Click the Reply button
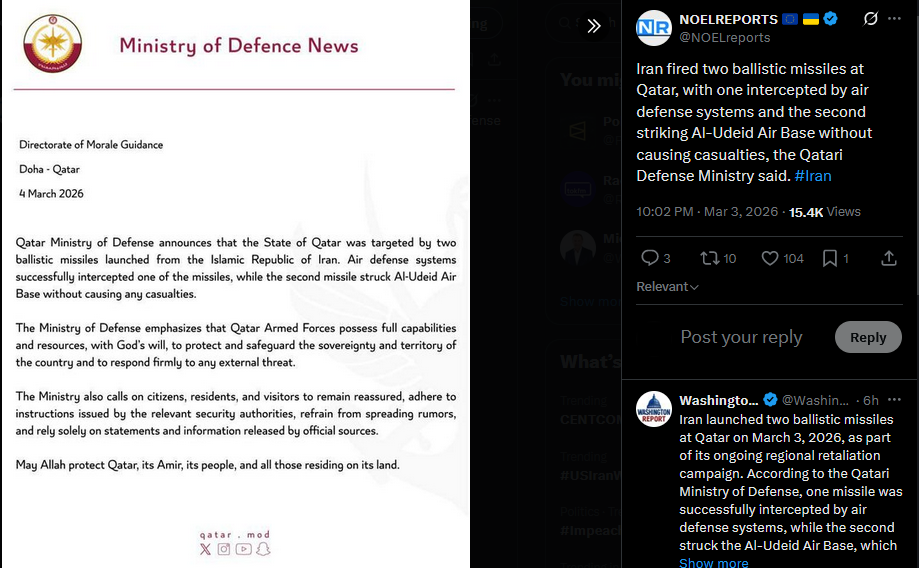This screenshot has height=568, width=919. pyautogui.click(x=868, y=337)
